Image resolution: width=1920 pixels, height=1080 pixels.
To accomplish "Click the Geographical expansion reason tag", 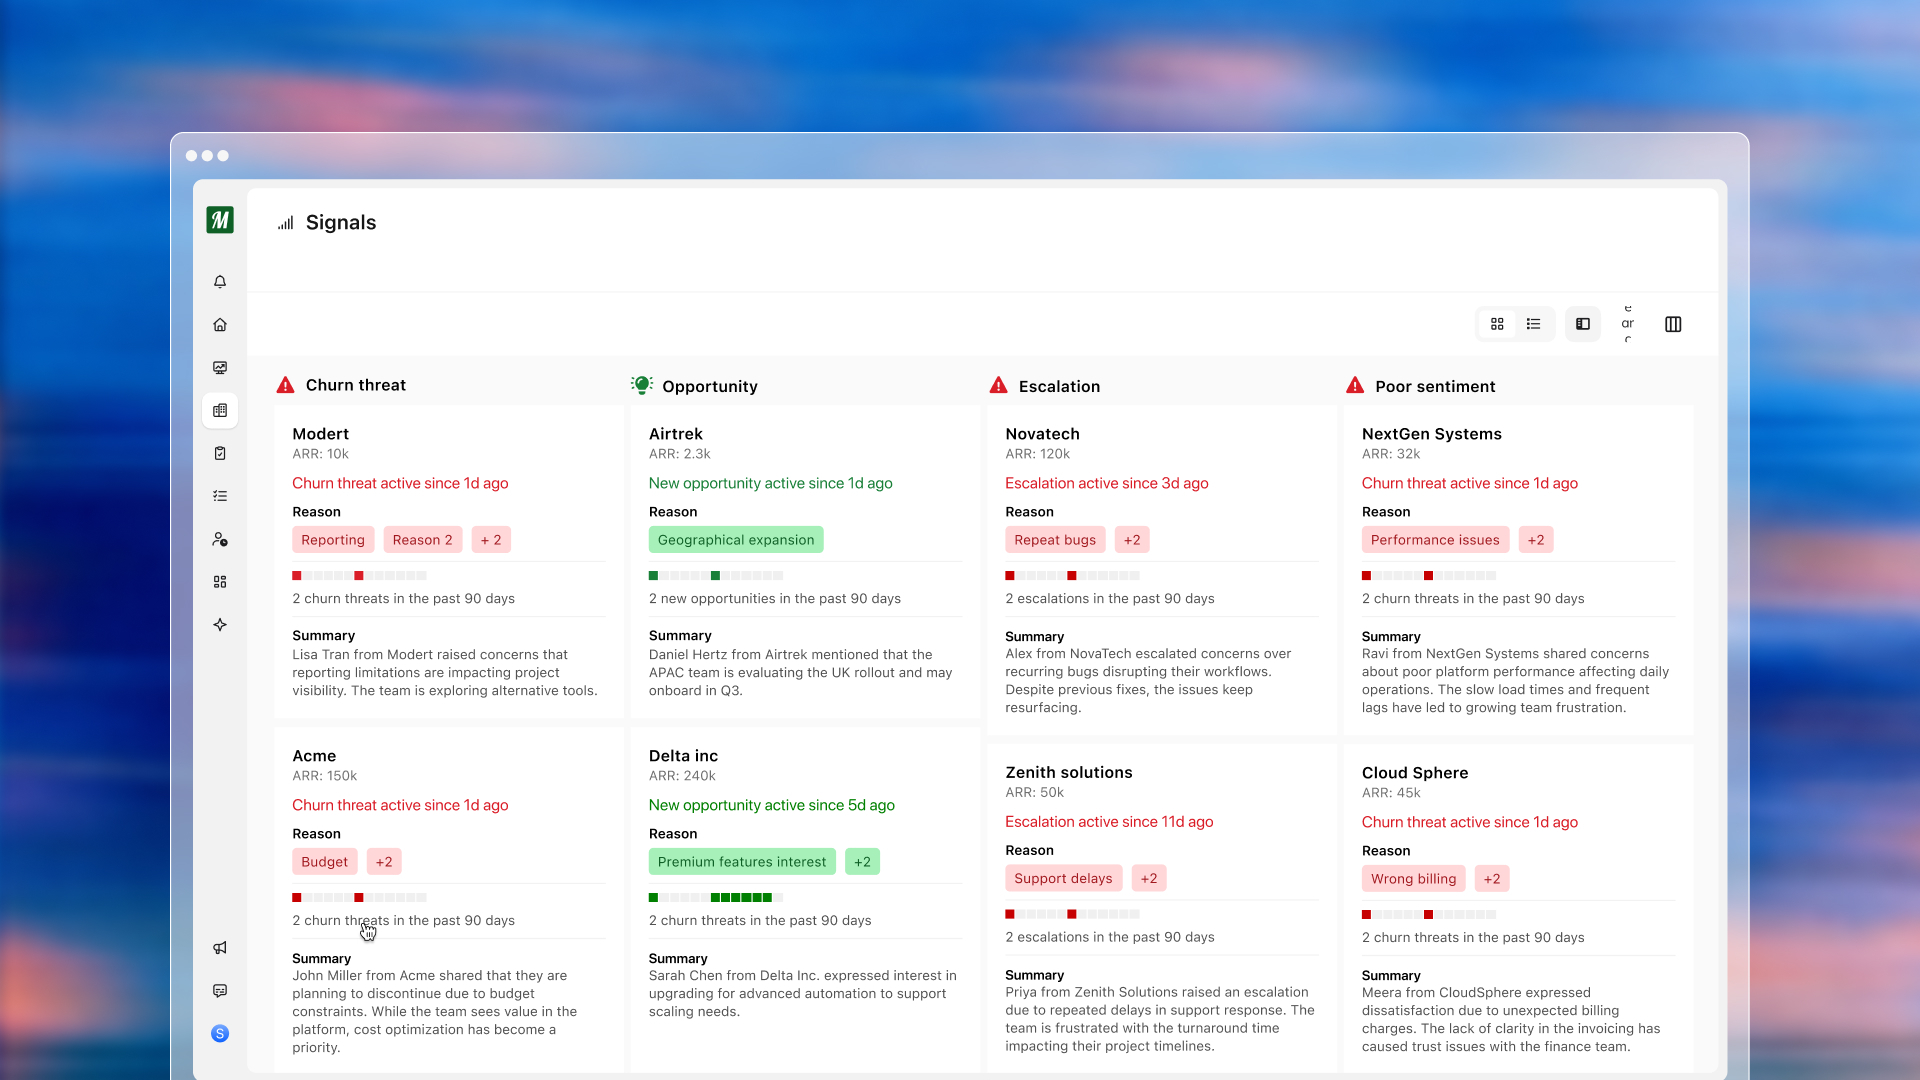I will click(x=736, y=540).
